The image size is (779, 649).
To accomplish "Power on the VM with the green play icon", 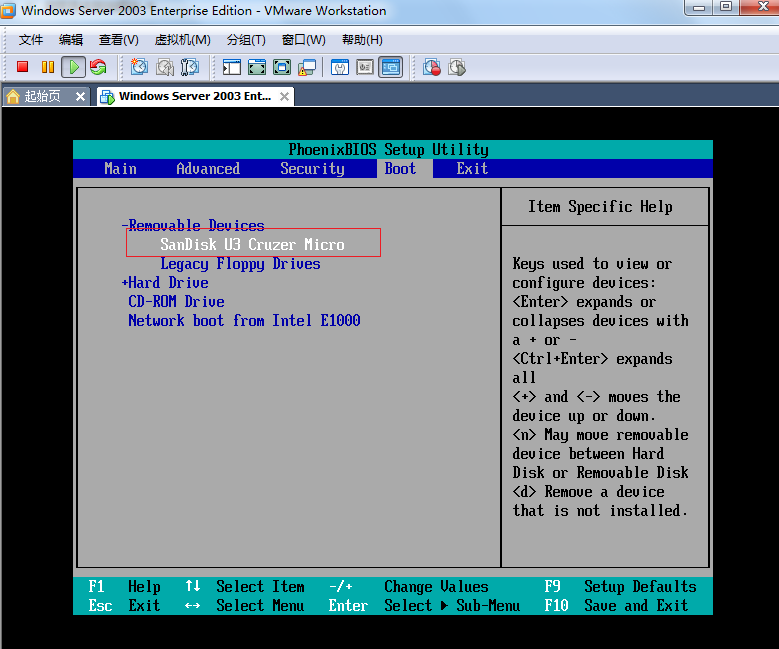I will click(x=74, y=67).
